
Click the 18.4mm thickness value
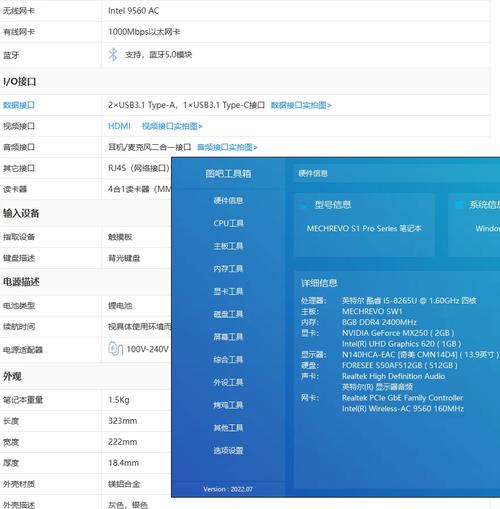123,463
